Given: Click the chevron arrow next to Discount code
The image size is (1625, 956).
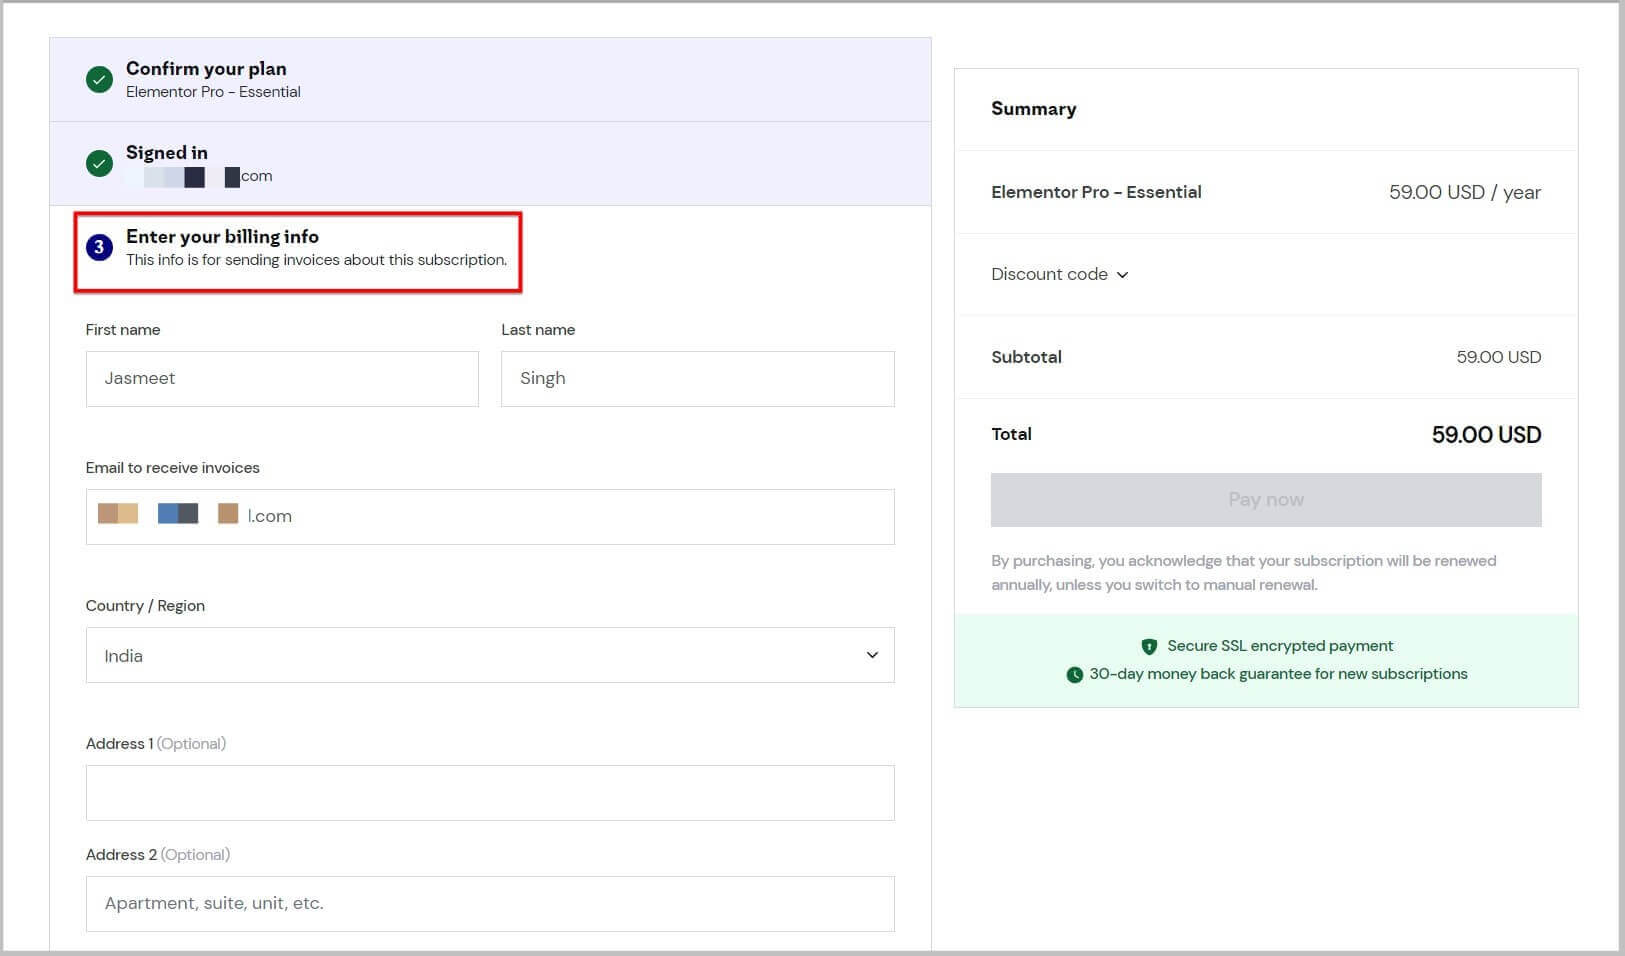Looking at the screenshot, I should [x=1122, y=275].
